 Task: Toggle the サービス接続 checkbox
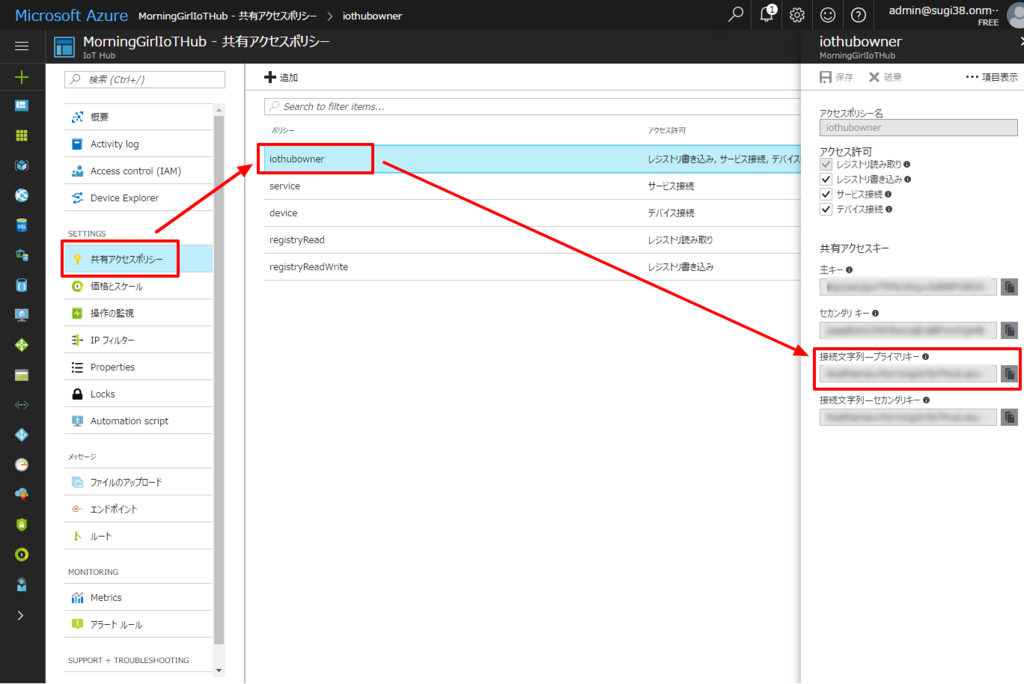(826, 194)
